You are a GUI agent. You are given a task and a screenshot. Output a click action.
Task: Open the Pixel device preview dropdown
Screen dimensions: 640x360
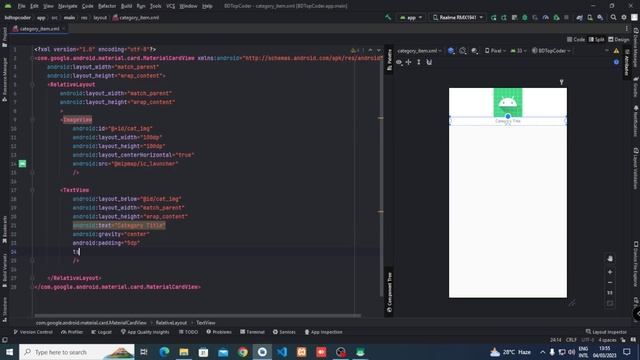(x=495, y=51)
